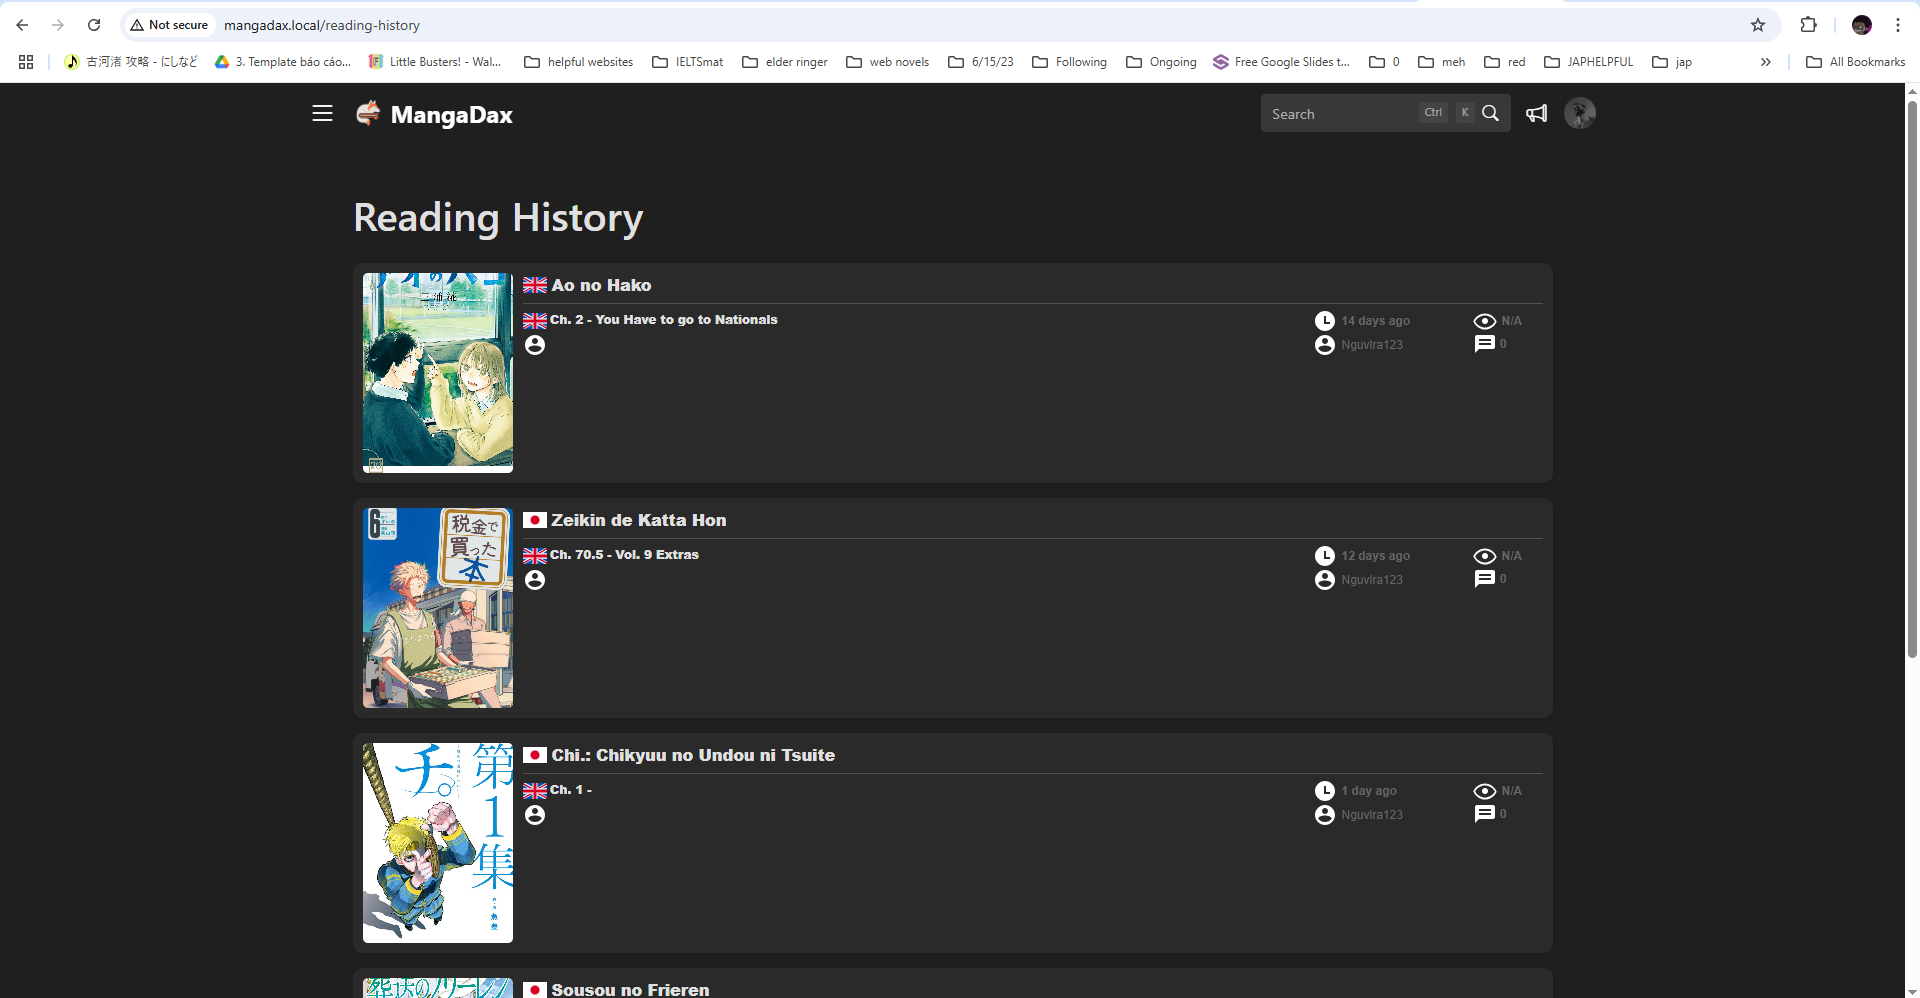The height and width of the screenshot is (998, 1920).
Task: Open Chrome profile avatar
Action: coord(1862,25)
